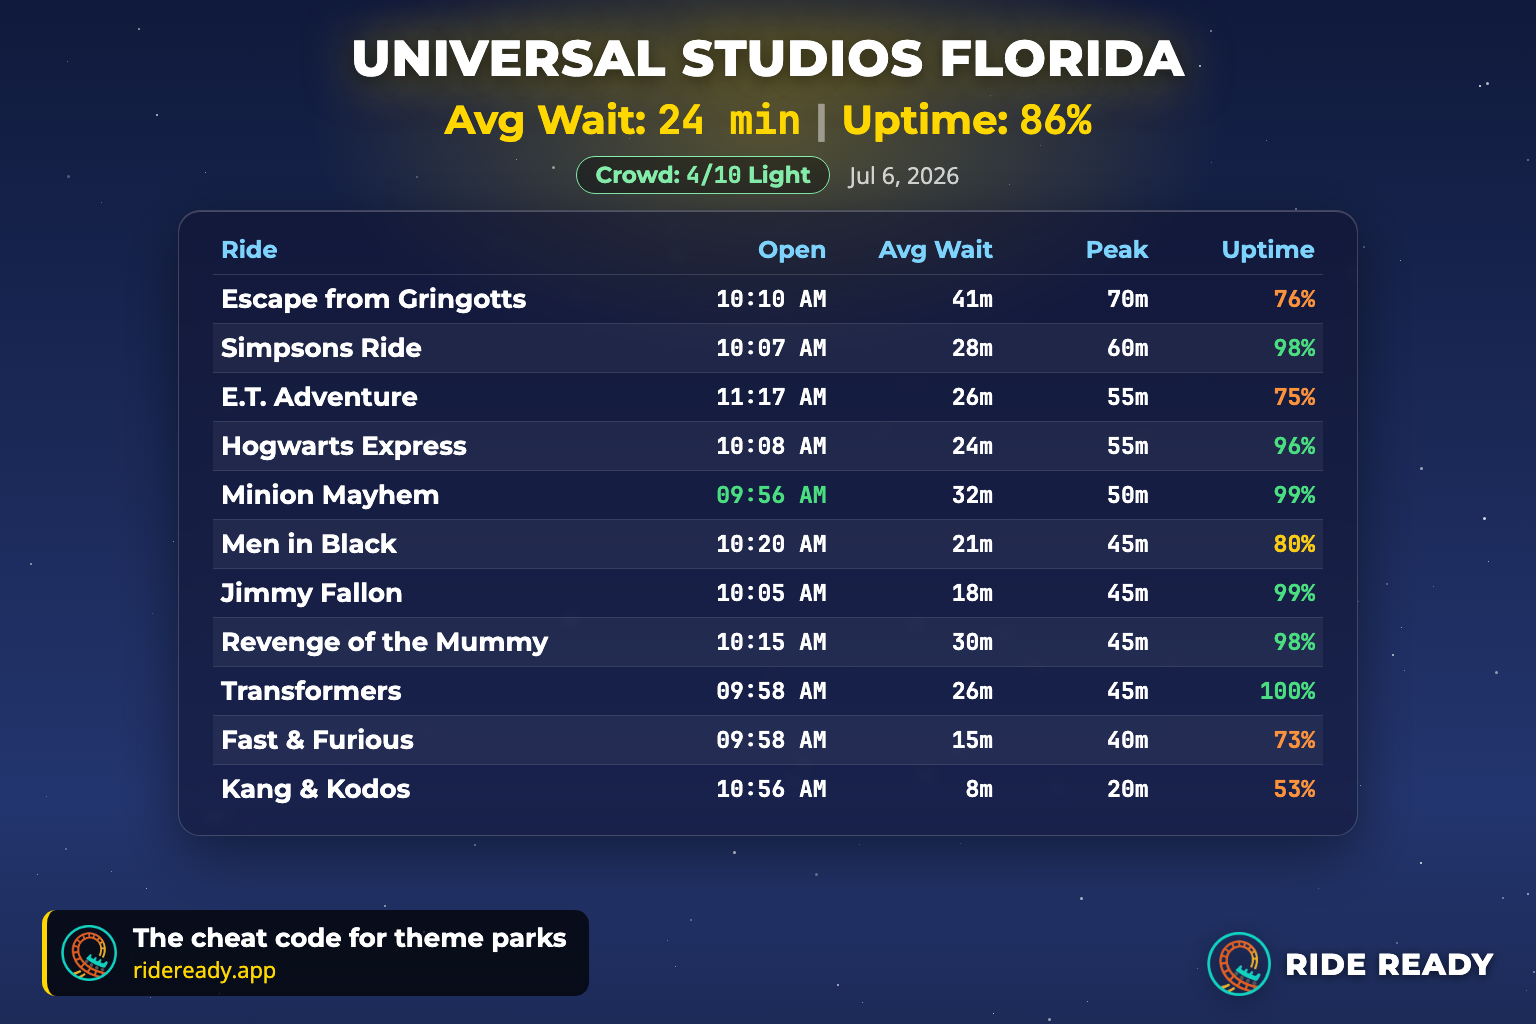Click Hogwarts Express open time "10:08 AM"
1536x1024 pixels.
tap(771, 446)
